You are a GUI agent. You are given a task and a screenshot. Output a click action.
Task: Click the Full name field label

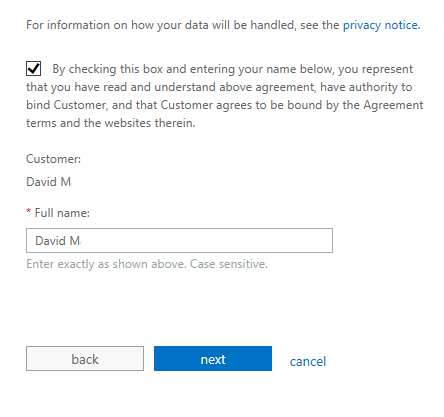(x=62, y=213)
